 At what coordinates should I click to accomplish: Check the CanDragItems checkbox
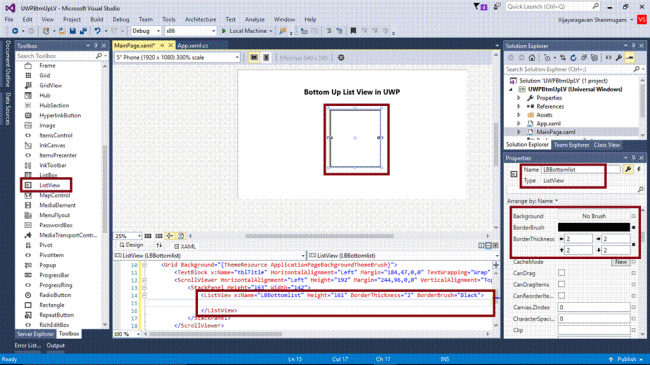[x=561, y=284]
